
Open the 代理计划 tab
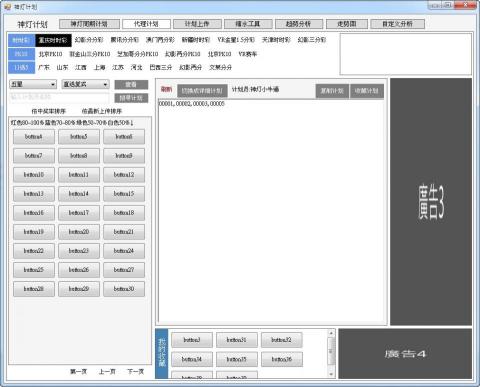(146, 24)
